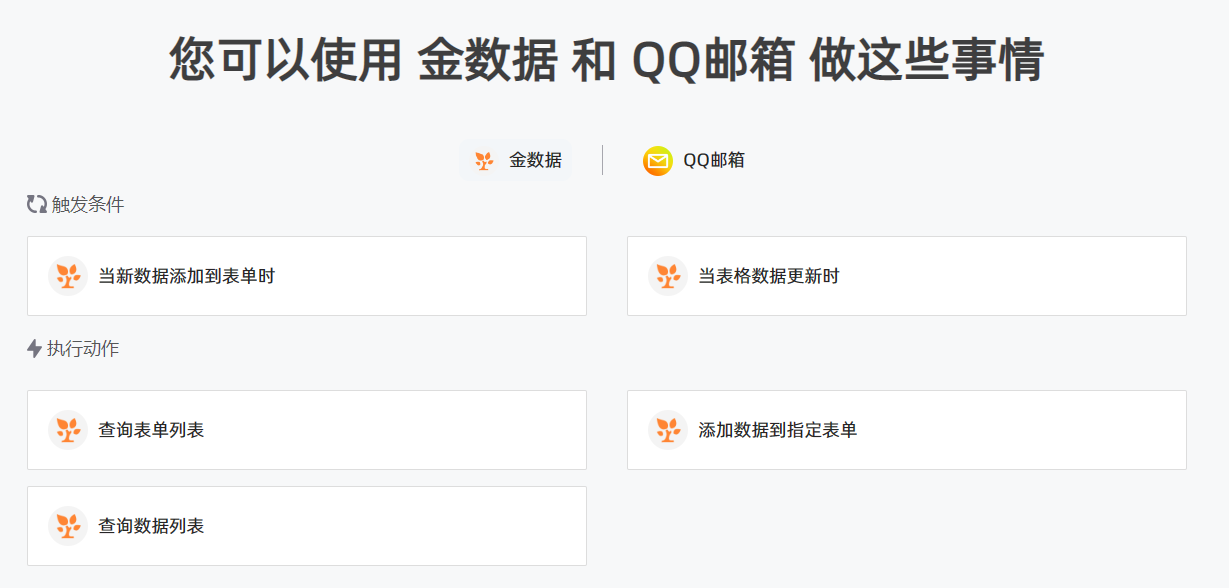Select the 查询数据列表 action text

[x=151, y=526]
